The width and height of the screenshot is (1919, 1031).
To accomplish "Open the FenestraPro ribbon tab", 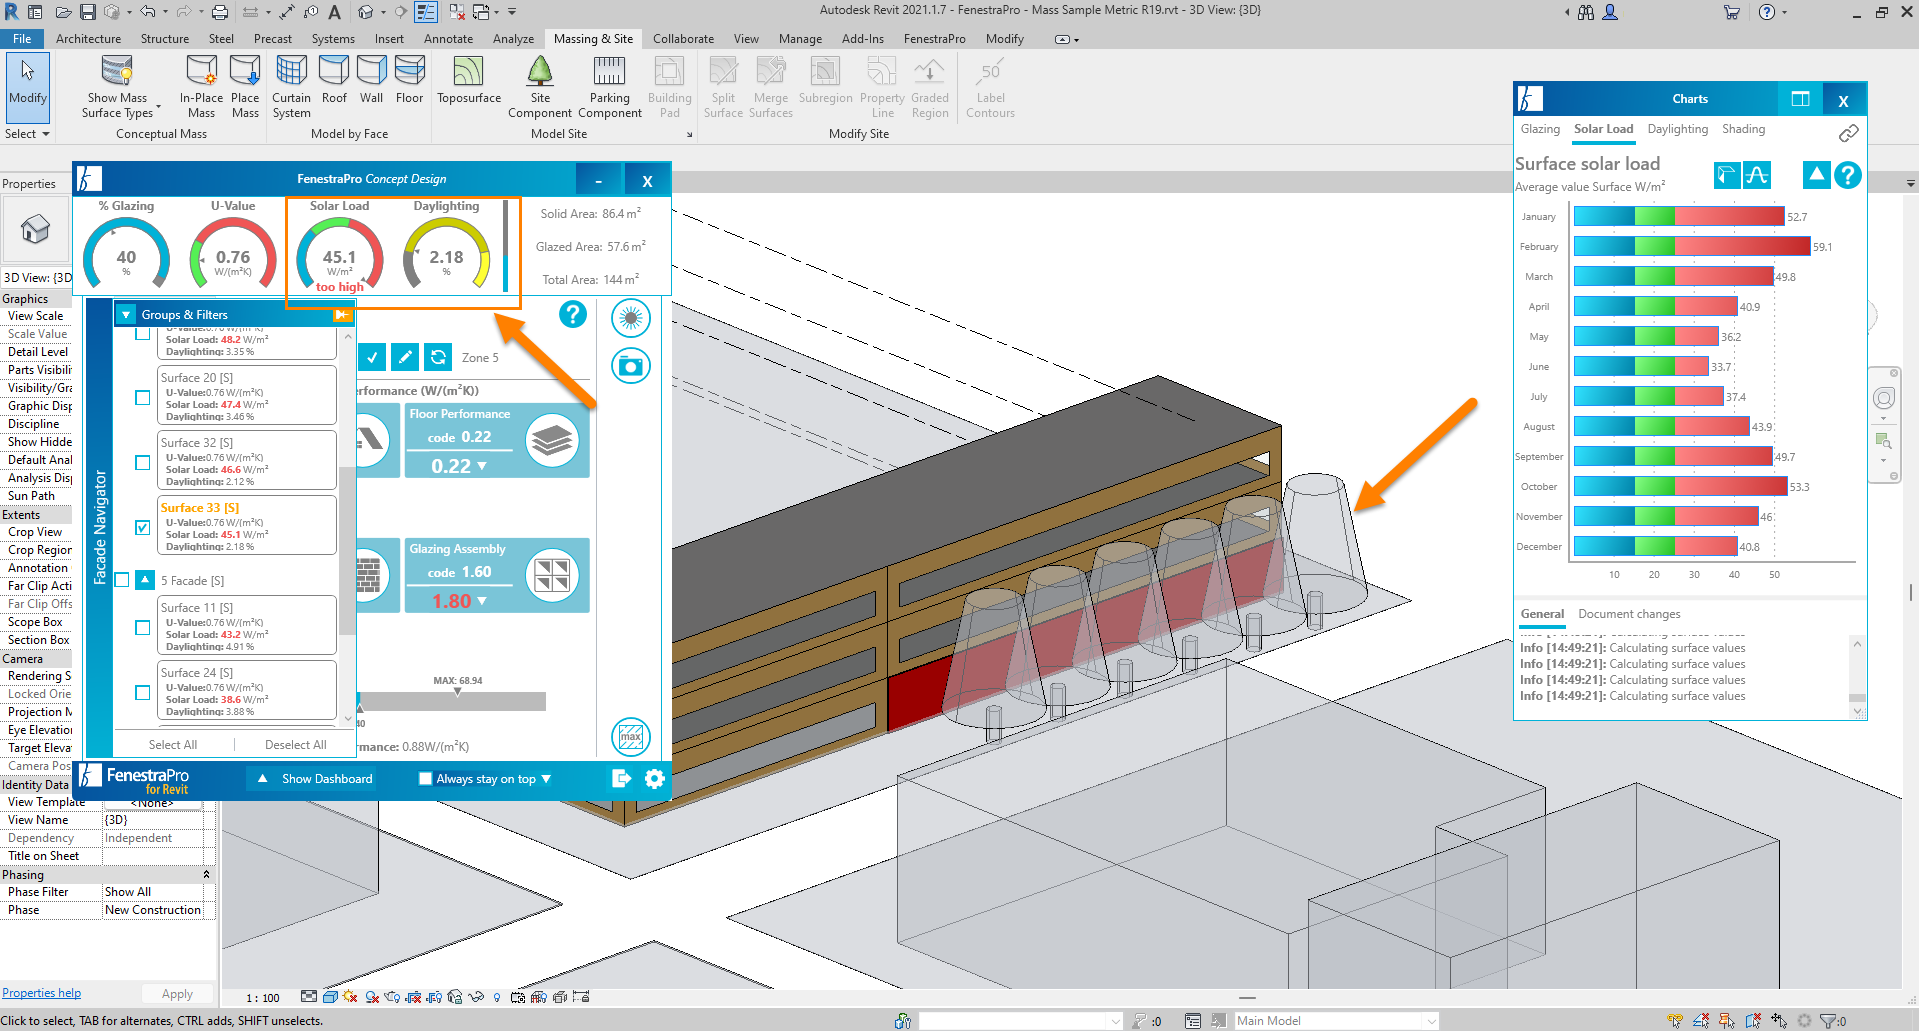I will 934,39.
